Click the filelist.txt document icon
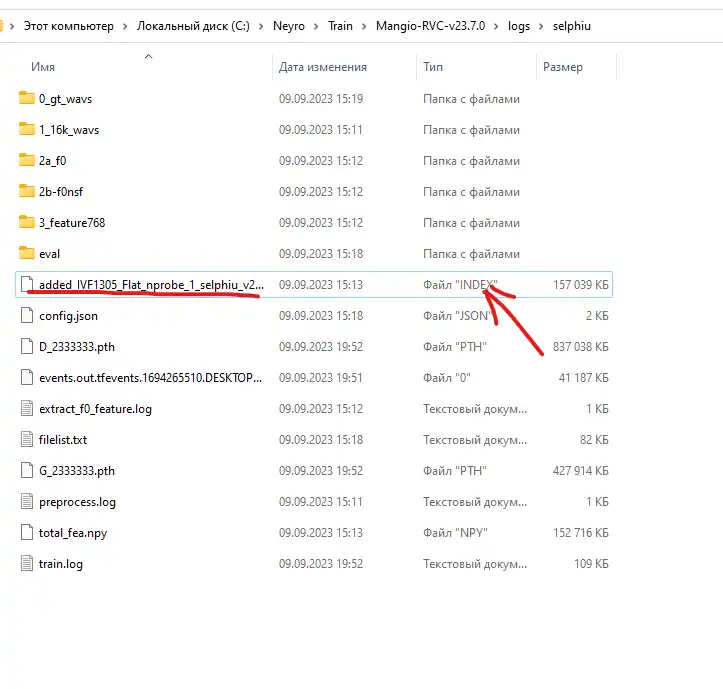This screenshot has height=689, width=723. (27, 439)
